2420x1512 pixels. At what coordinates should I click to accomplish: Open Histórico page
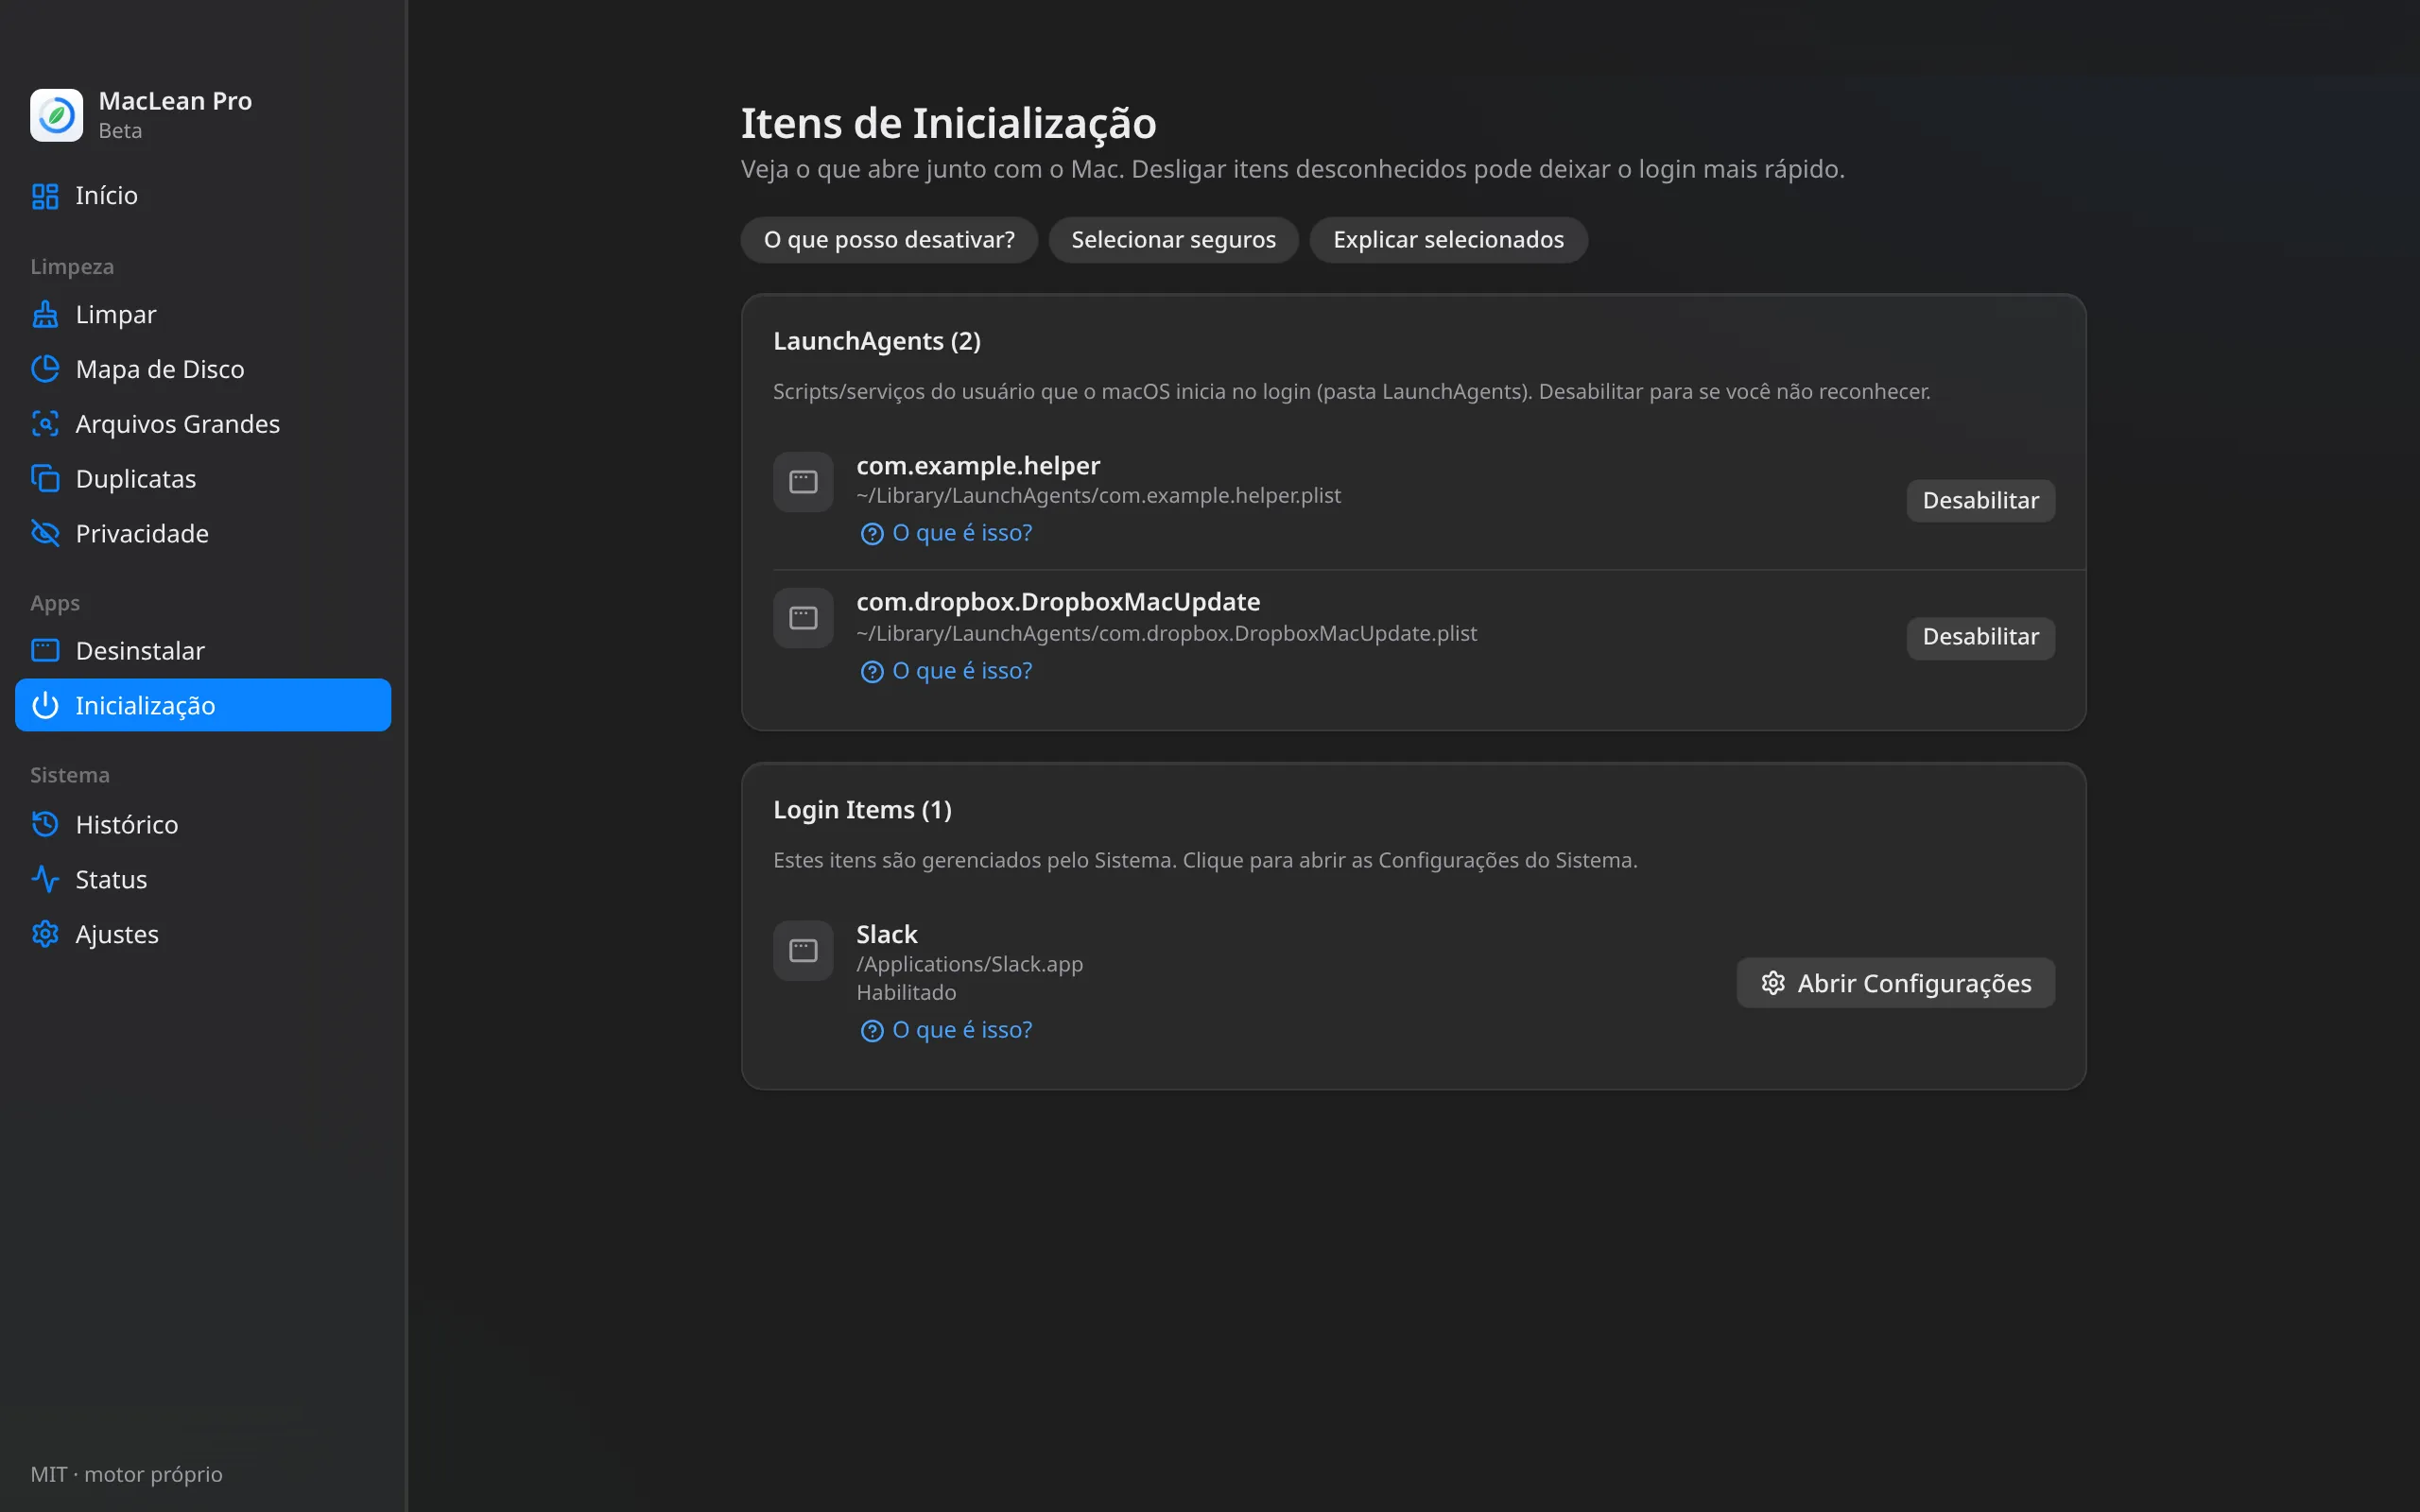[203, 825]
